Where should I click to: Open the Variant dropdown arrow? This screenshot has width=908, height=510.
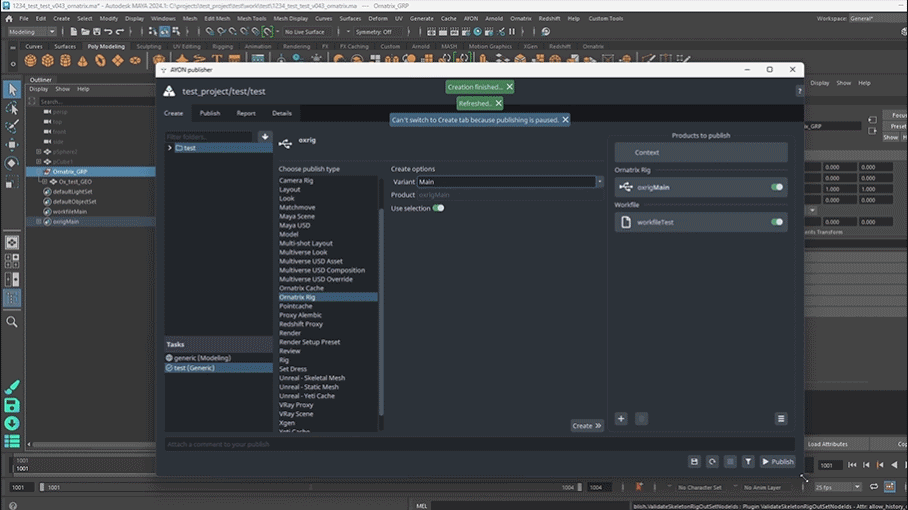(599, 182)
